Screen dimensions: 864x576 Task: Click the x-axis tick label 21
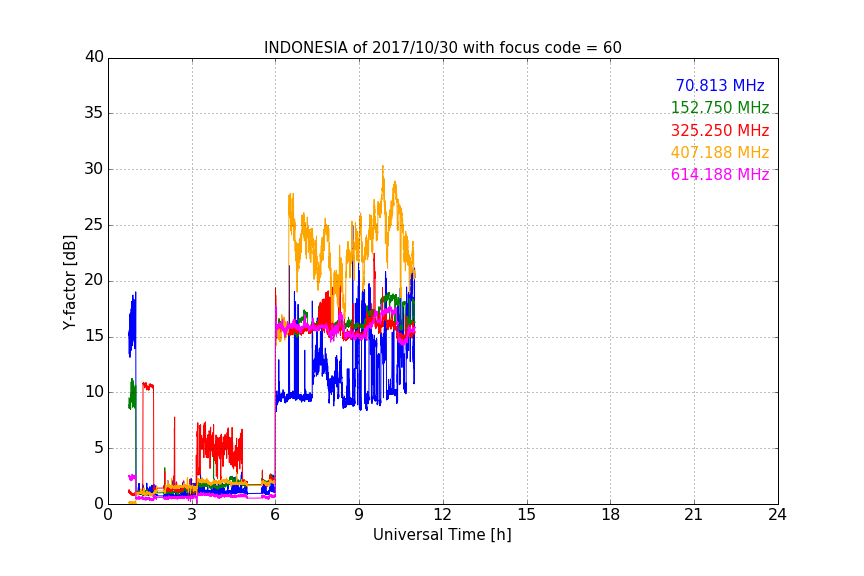694,515
